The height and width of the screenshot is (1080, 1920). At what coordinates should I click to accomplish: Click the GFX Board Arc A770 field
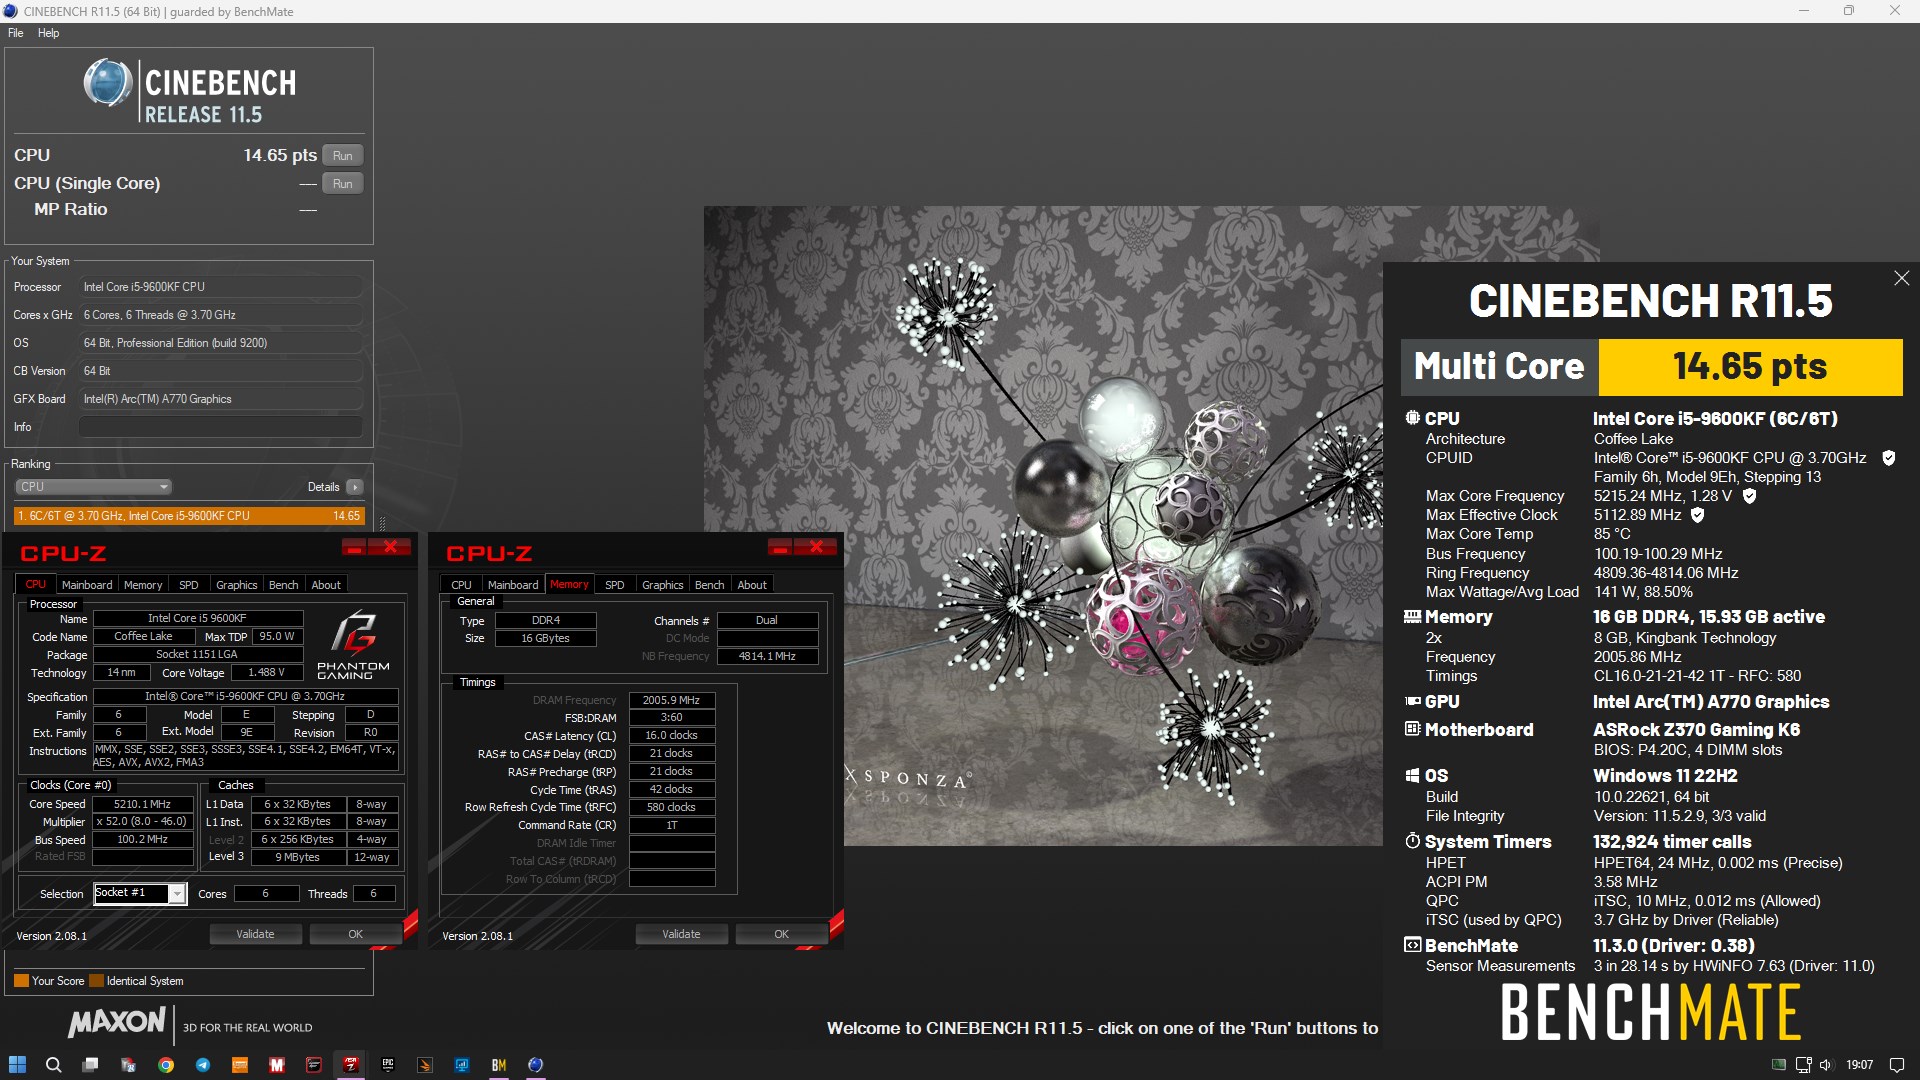pyautogui.click(x=220, y=399)
